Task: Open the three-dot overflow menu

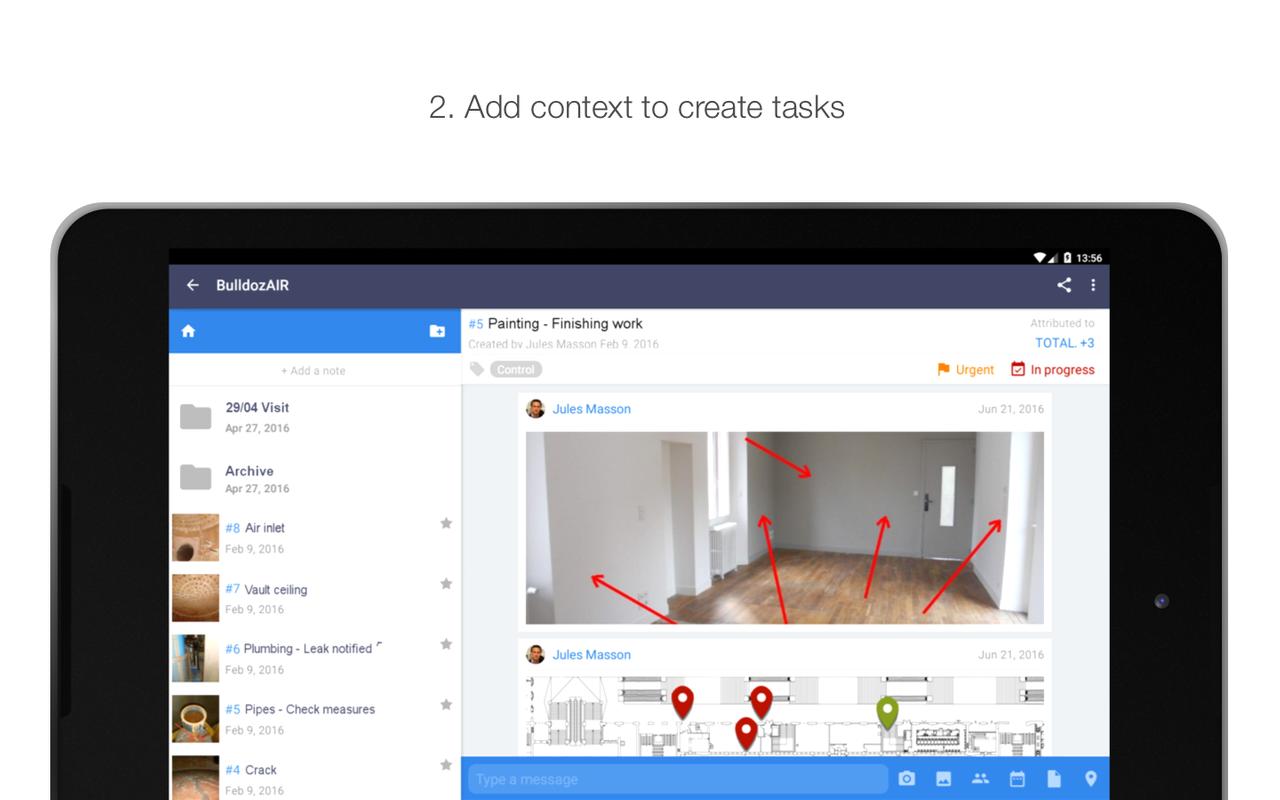Action: (1093, 285)
